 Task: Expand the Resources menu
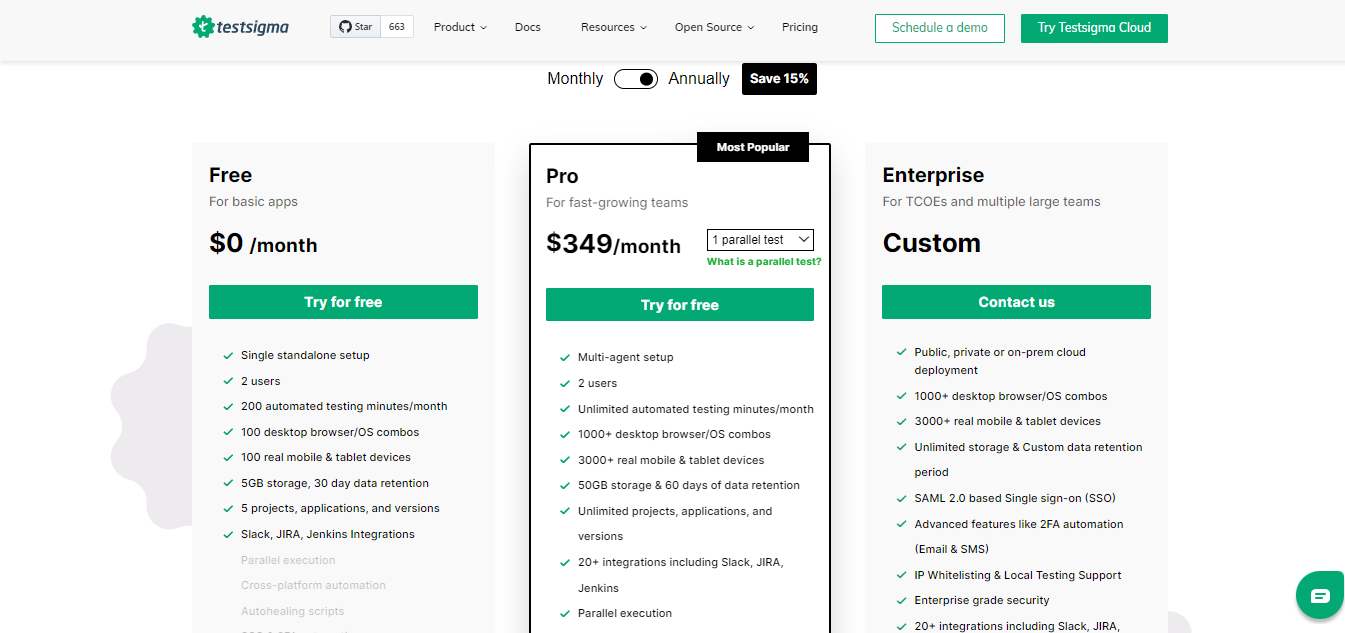(612, 27)
